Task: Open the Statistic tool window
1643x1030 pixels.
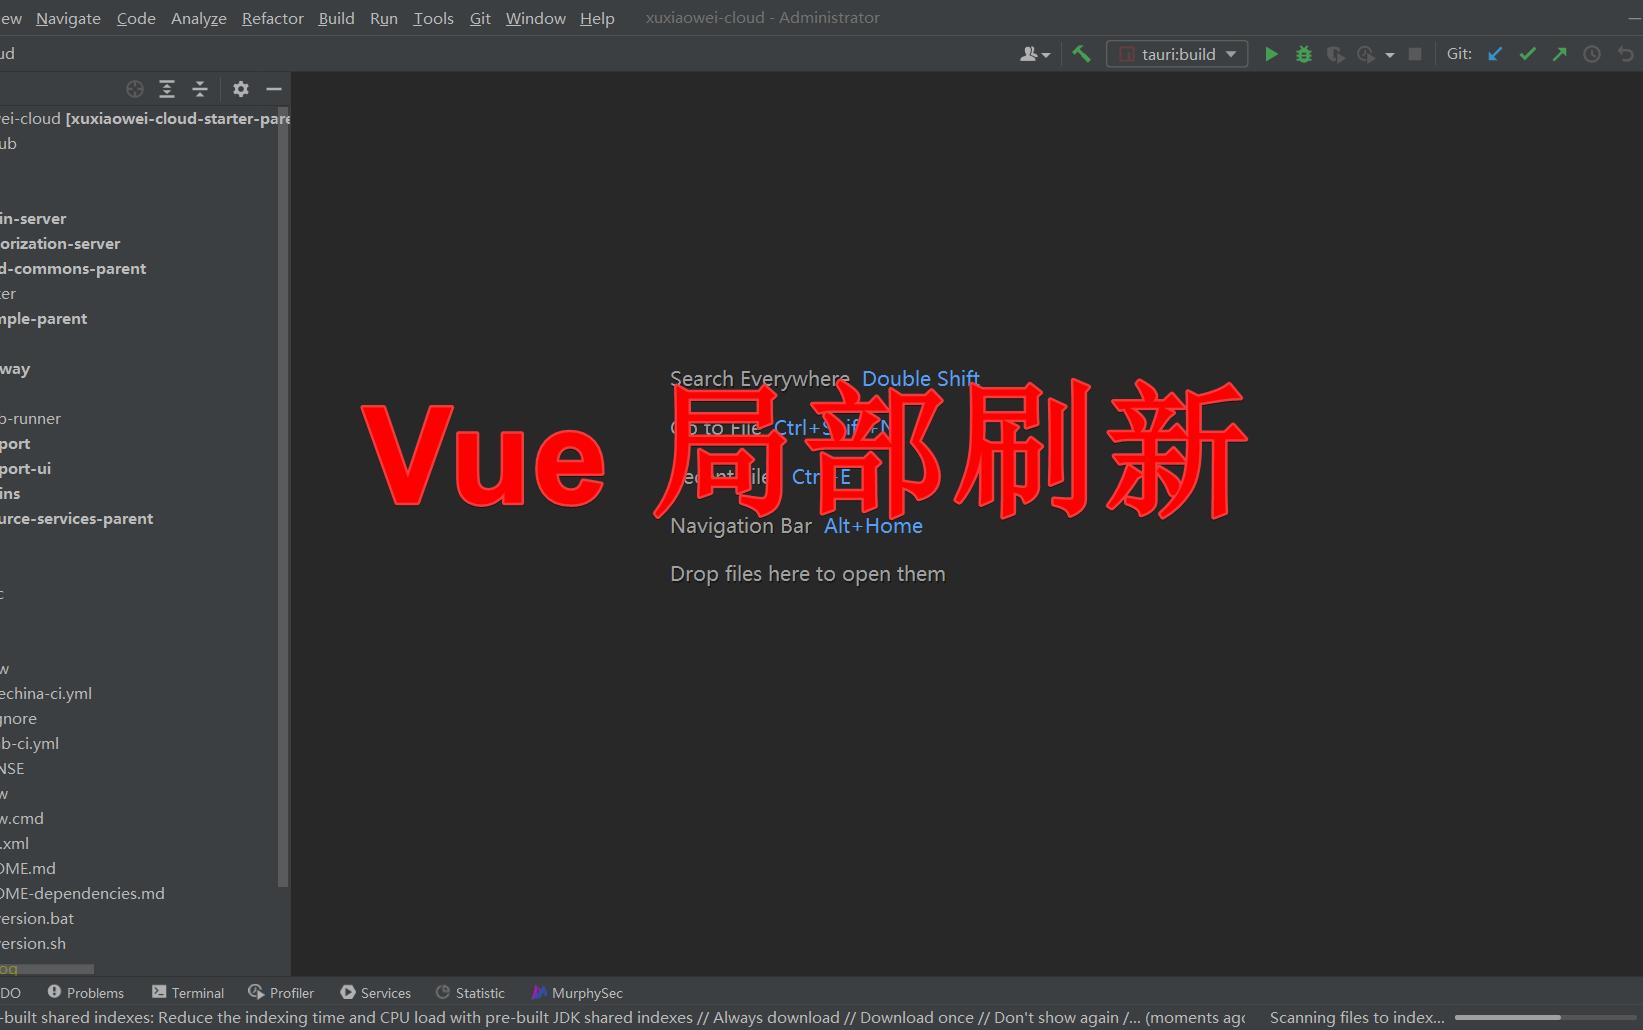Action: (x=470, y=993)
